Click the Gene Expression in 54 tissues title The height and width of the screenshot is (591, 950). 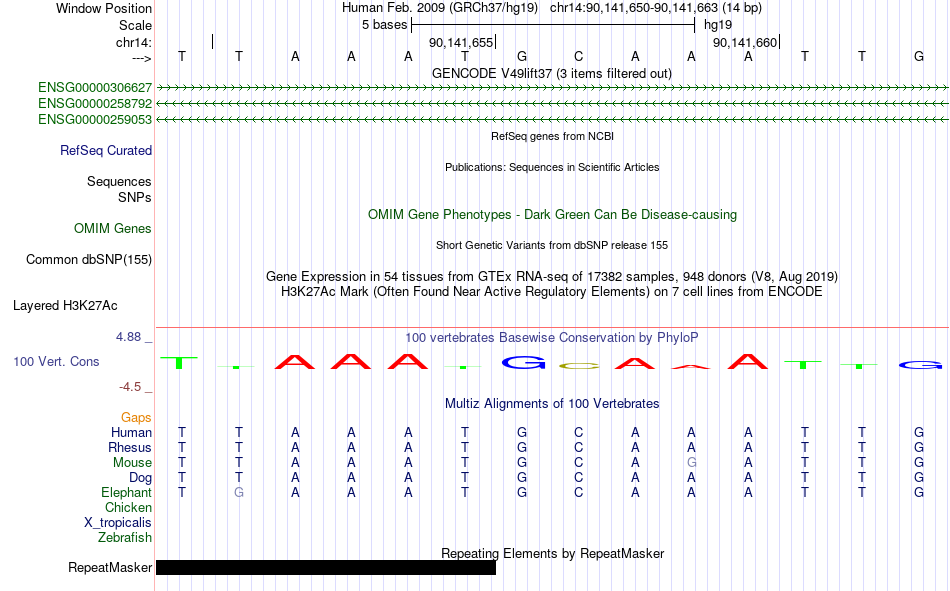pyautogui.click(x=552, y=276)
